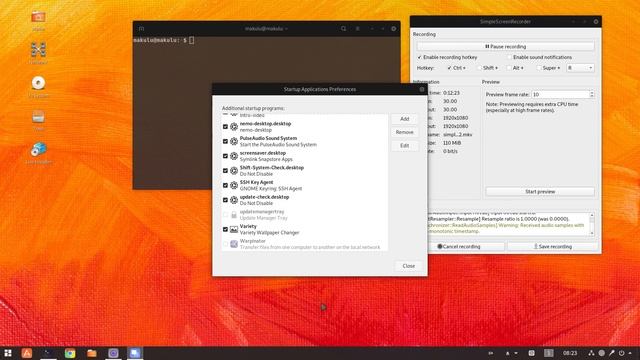This screenshot has height=360, width=640.
Task: Enable the Super hotkey modifier
Action: click(x=539, y=68)
